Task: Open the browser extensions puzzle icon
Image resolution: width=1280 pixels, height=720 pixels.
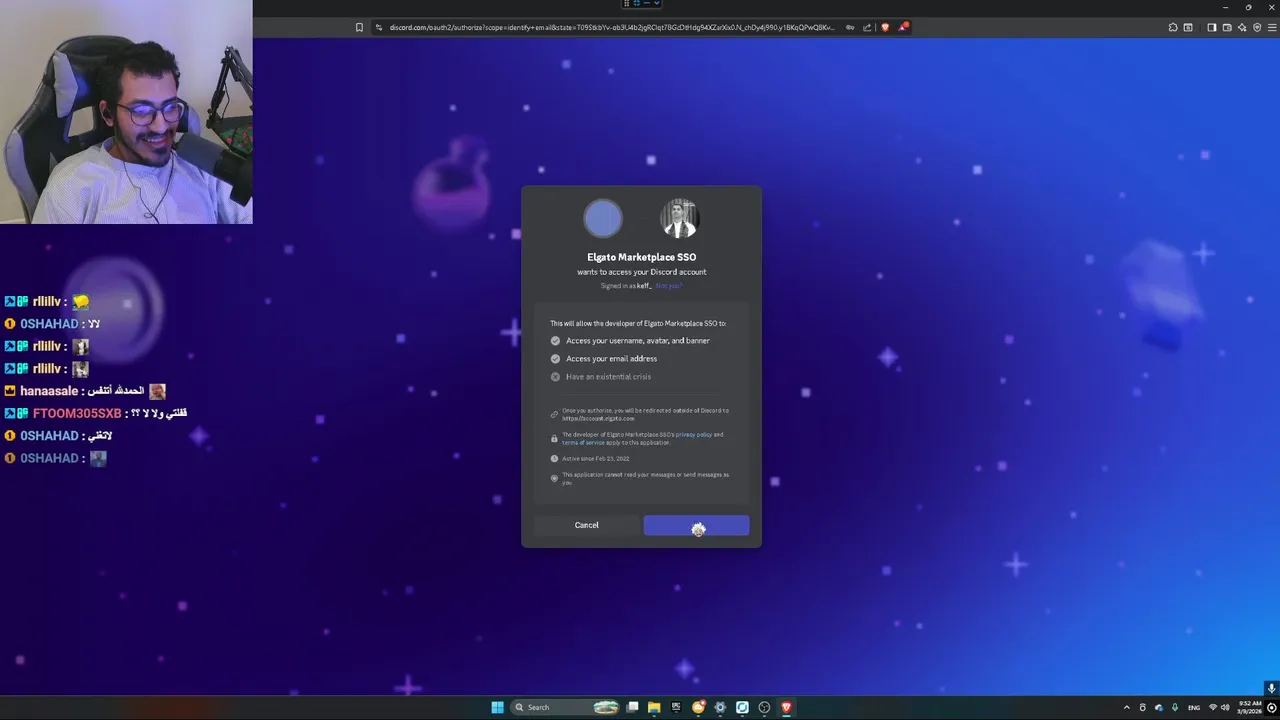Action: click(x=1173, y=27)
